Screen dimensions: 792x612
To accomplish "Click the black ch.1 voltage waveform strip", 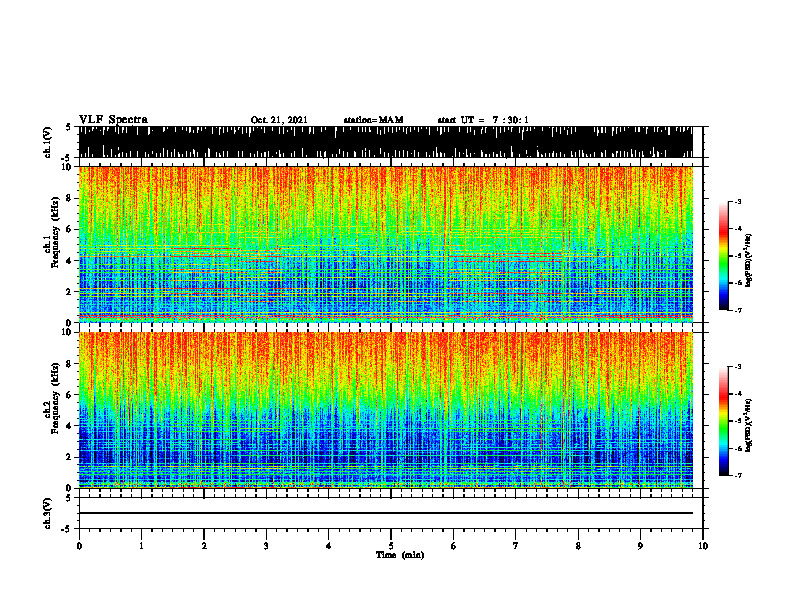I will pyautogui.click(x=385, y=142).
